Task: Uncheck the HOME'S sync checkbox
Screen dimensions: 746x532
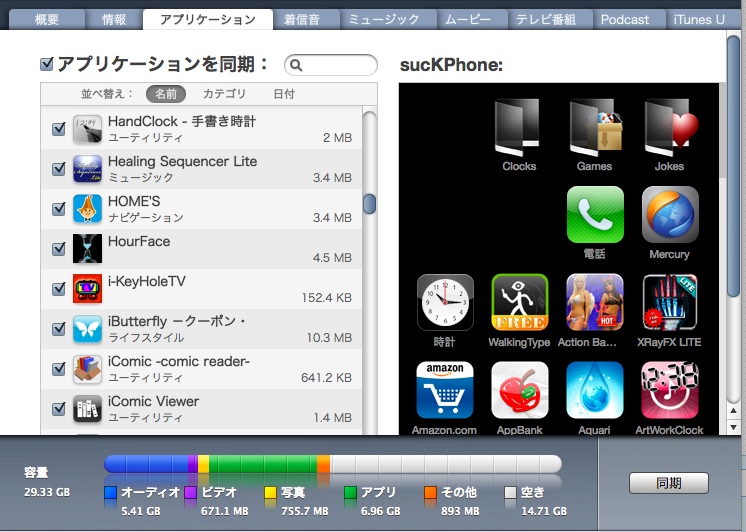Action: click(x=59, y=208)
